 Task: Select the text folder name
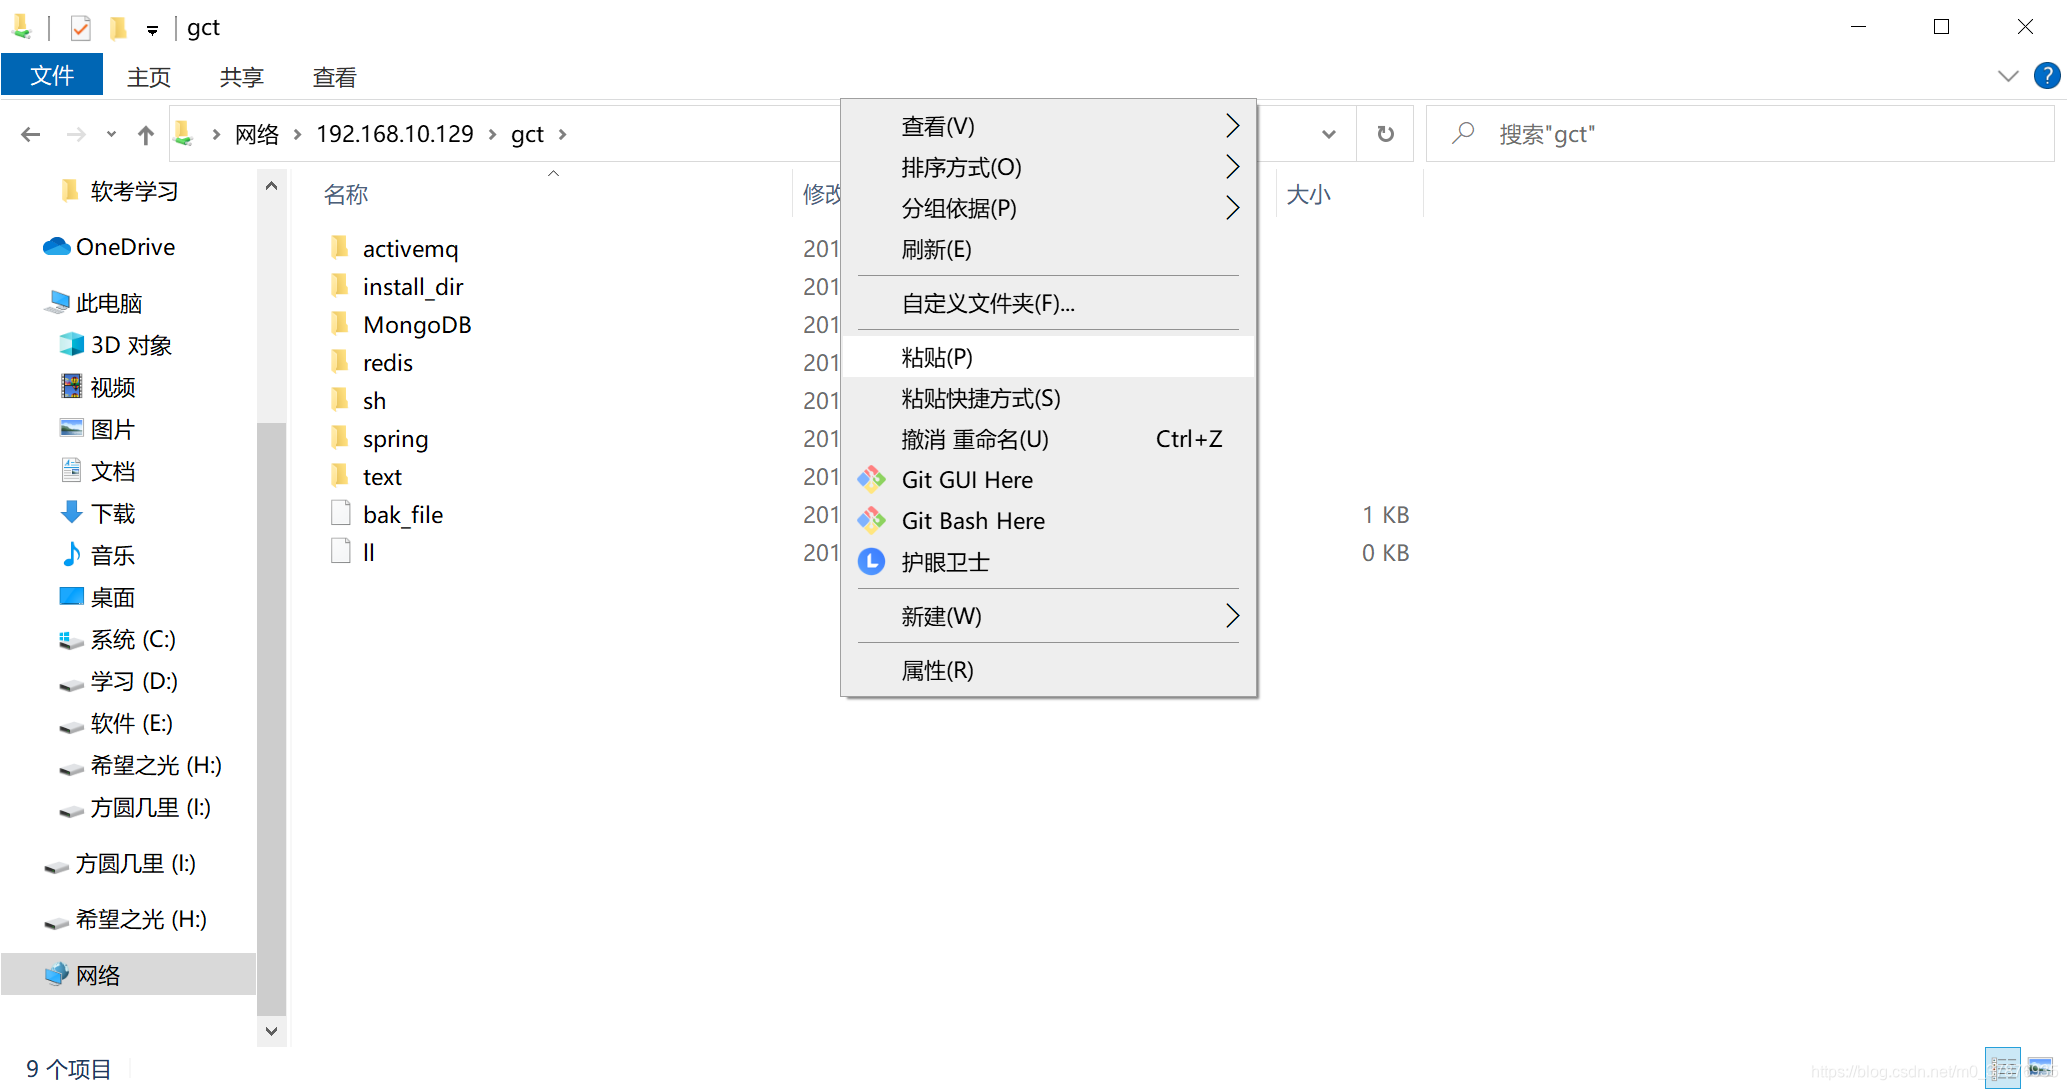(x=382, y=477)
